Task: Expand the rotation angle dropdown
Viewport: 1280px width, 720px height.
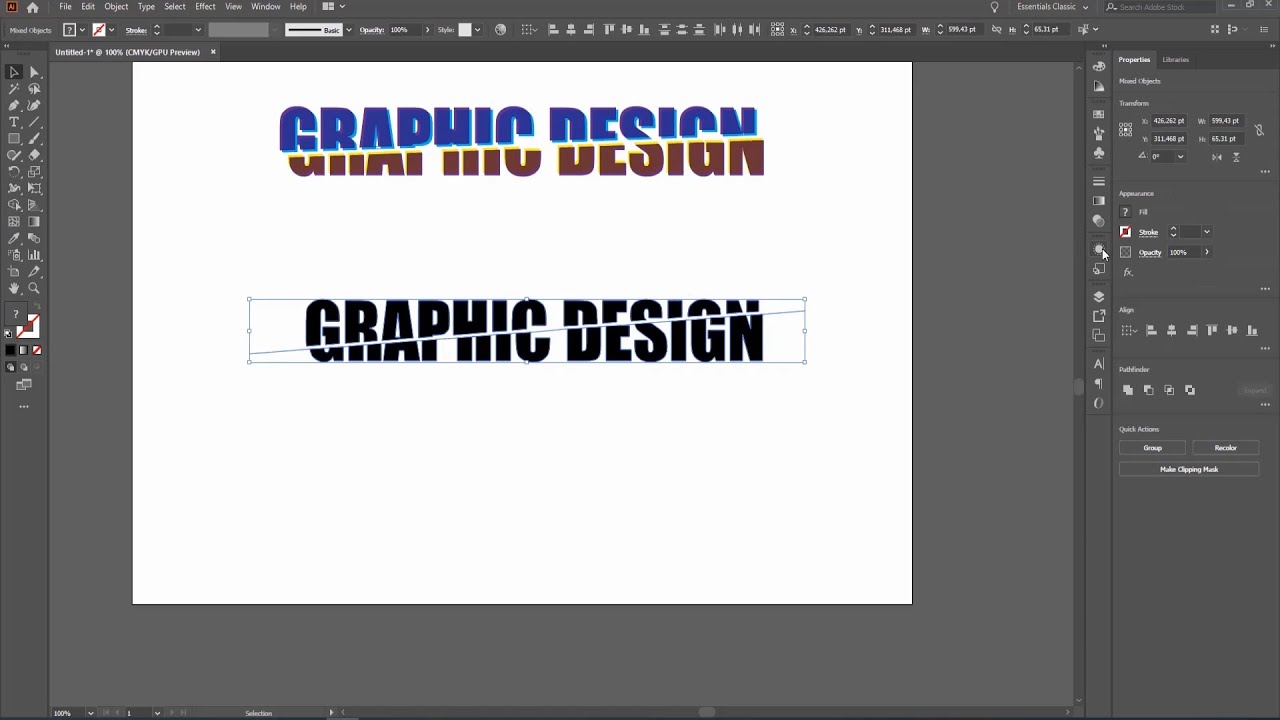Action: tap(1180, 157)
